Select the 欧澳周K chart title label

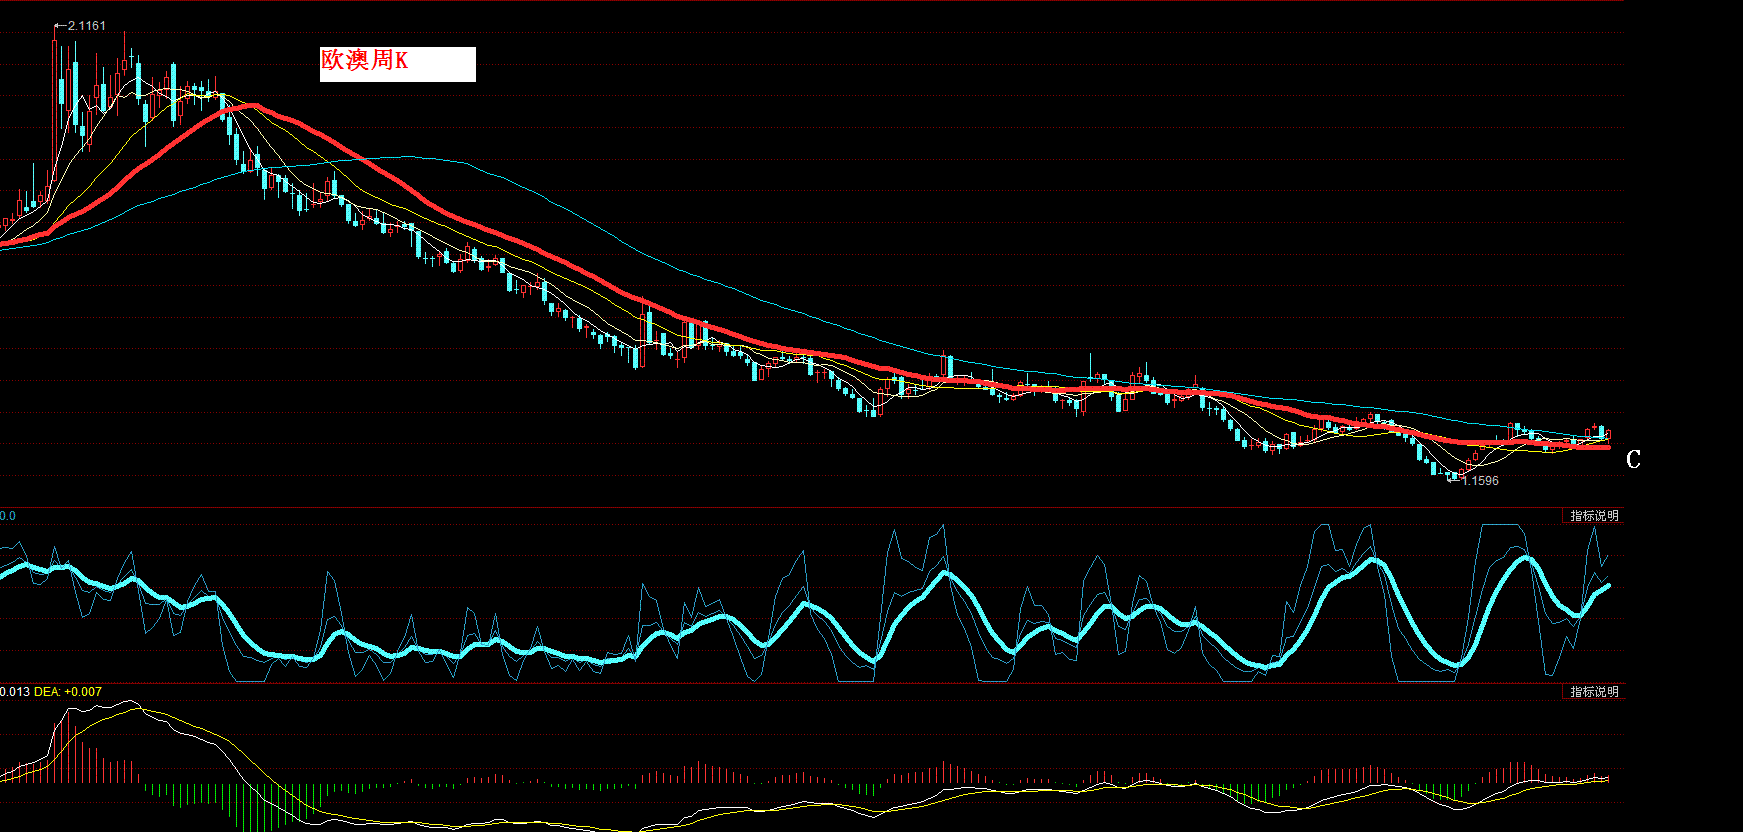coord(397,64)
